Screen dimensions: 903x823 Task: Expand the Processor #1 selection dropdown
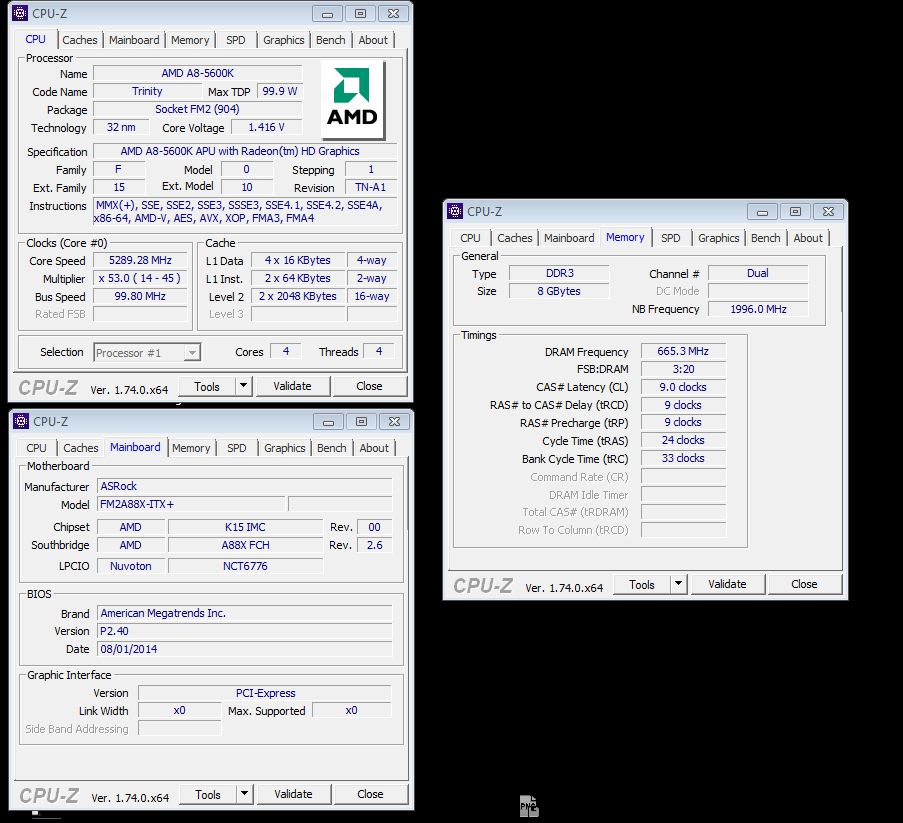click(192, 352)
